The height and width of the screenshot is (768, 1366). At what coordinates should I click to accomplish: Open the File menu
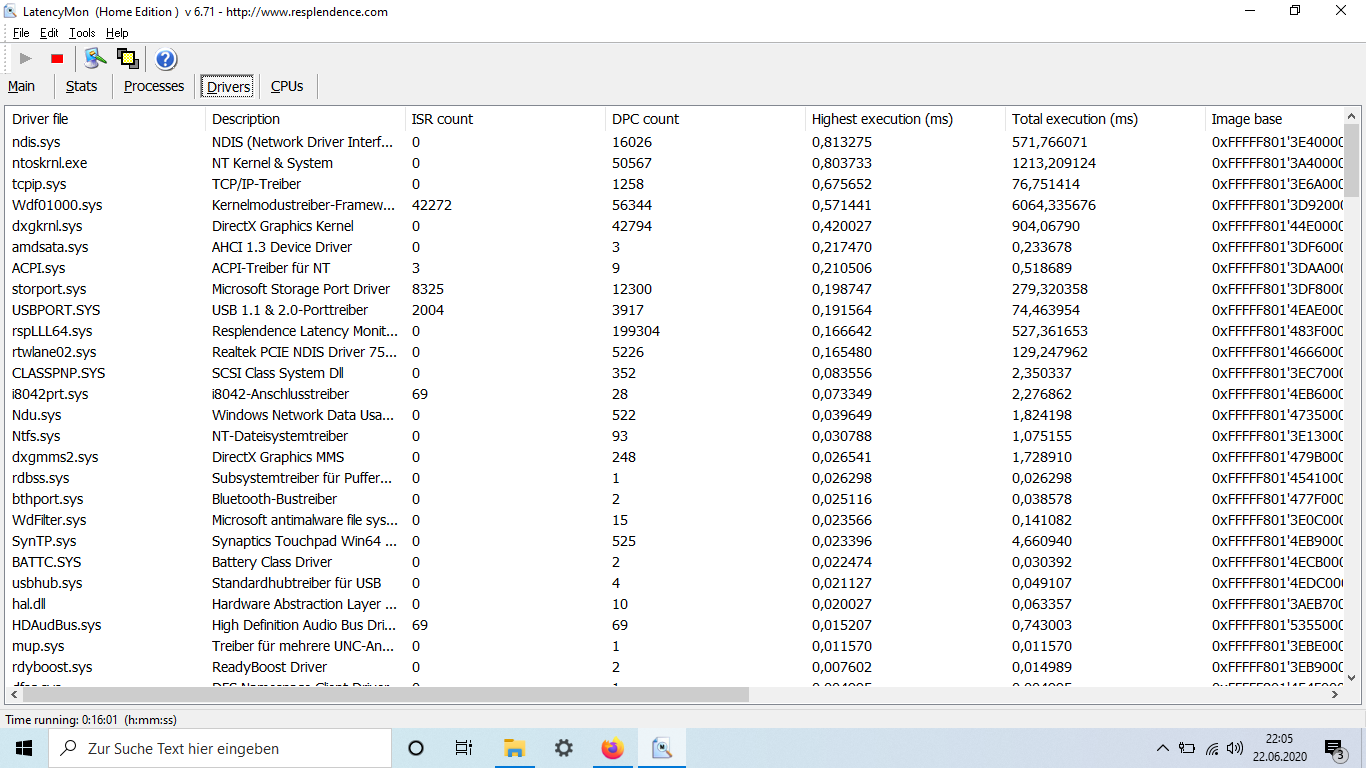click(21, 33)
